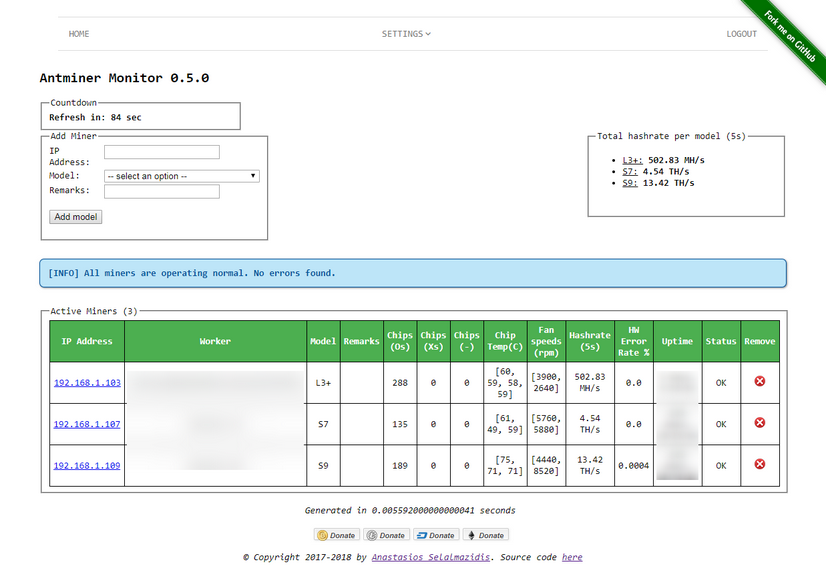Donate with Bitcoin button

(336, 535)
